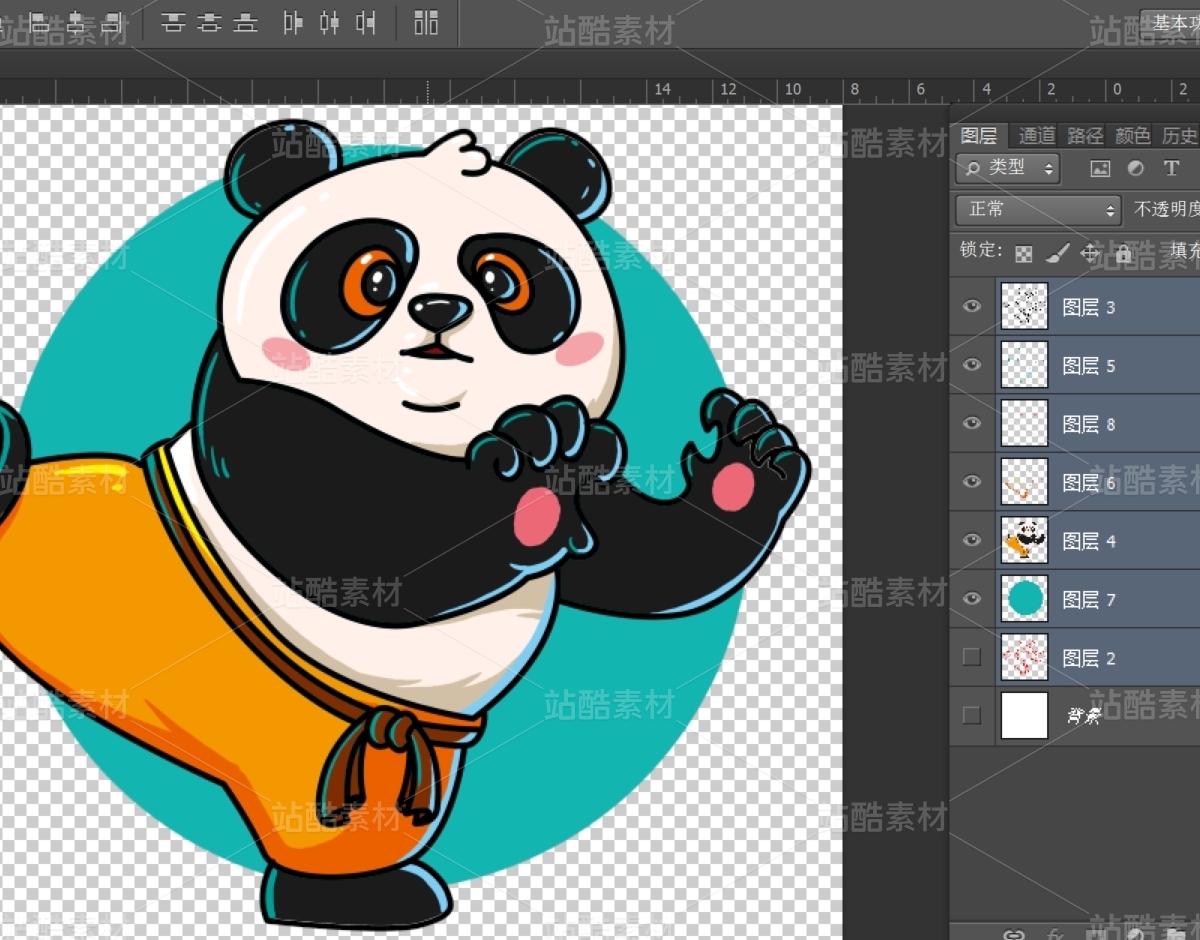The height and width of the screenshot is (940, 1200).
Task: Click the distribute top edges icon
Action: [x=173, y=22]
